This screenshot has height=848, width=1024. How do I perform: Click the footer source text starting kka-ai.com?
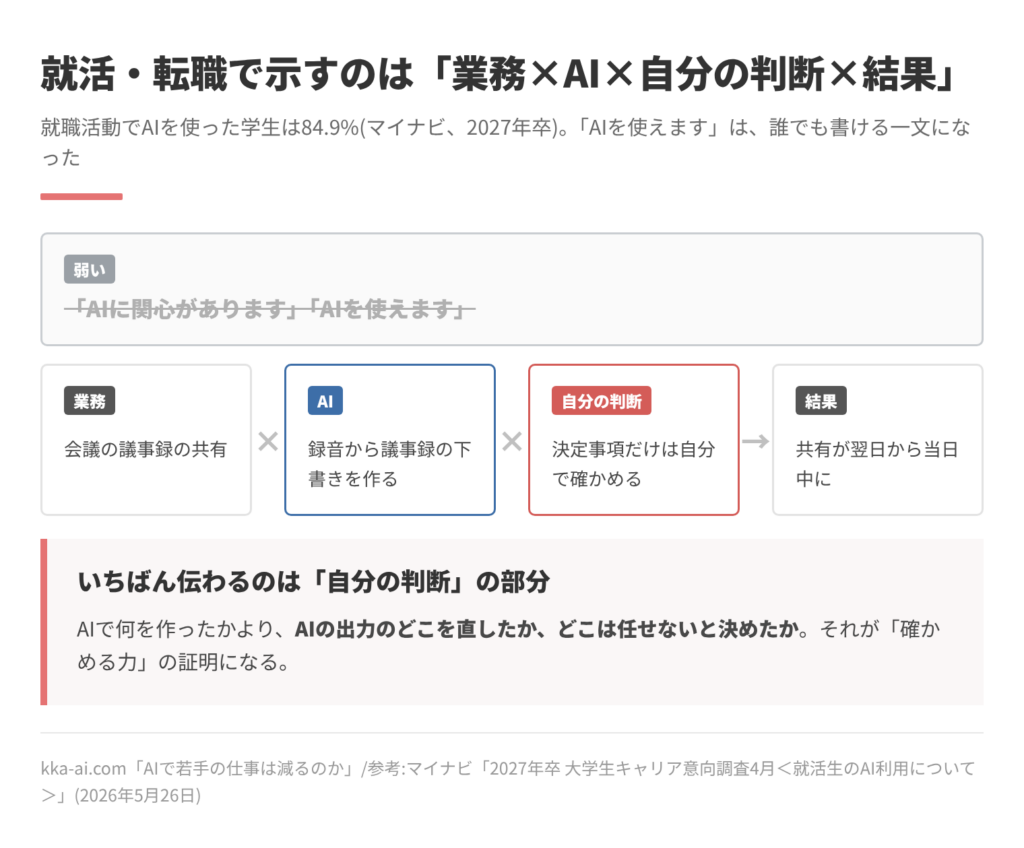[507, 781]
